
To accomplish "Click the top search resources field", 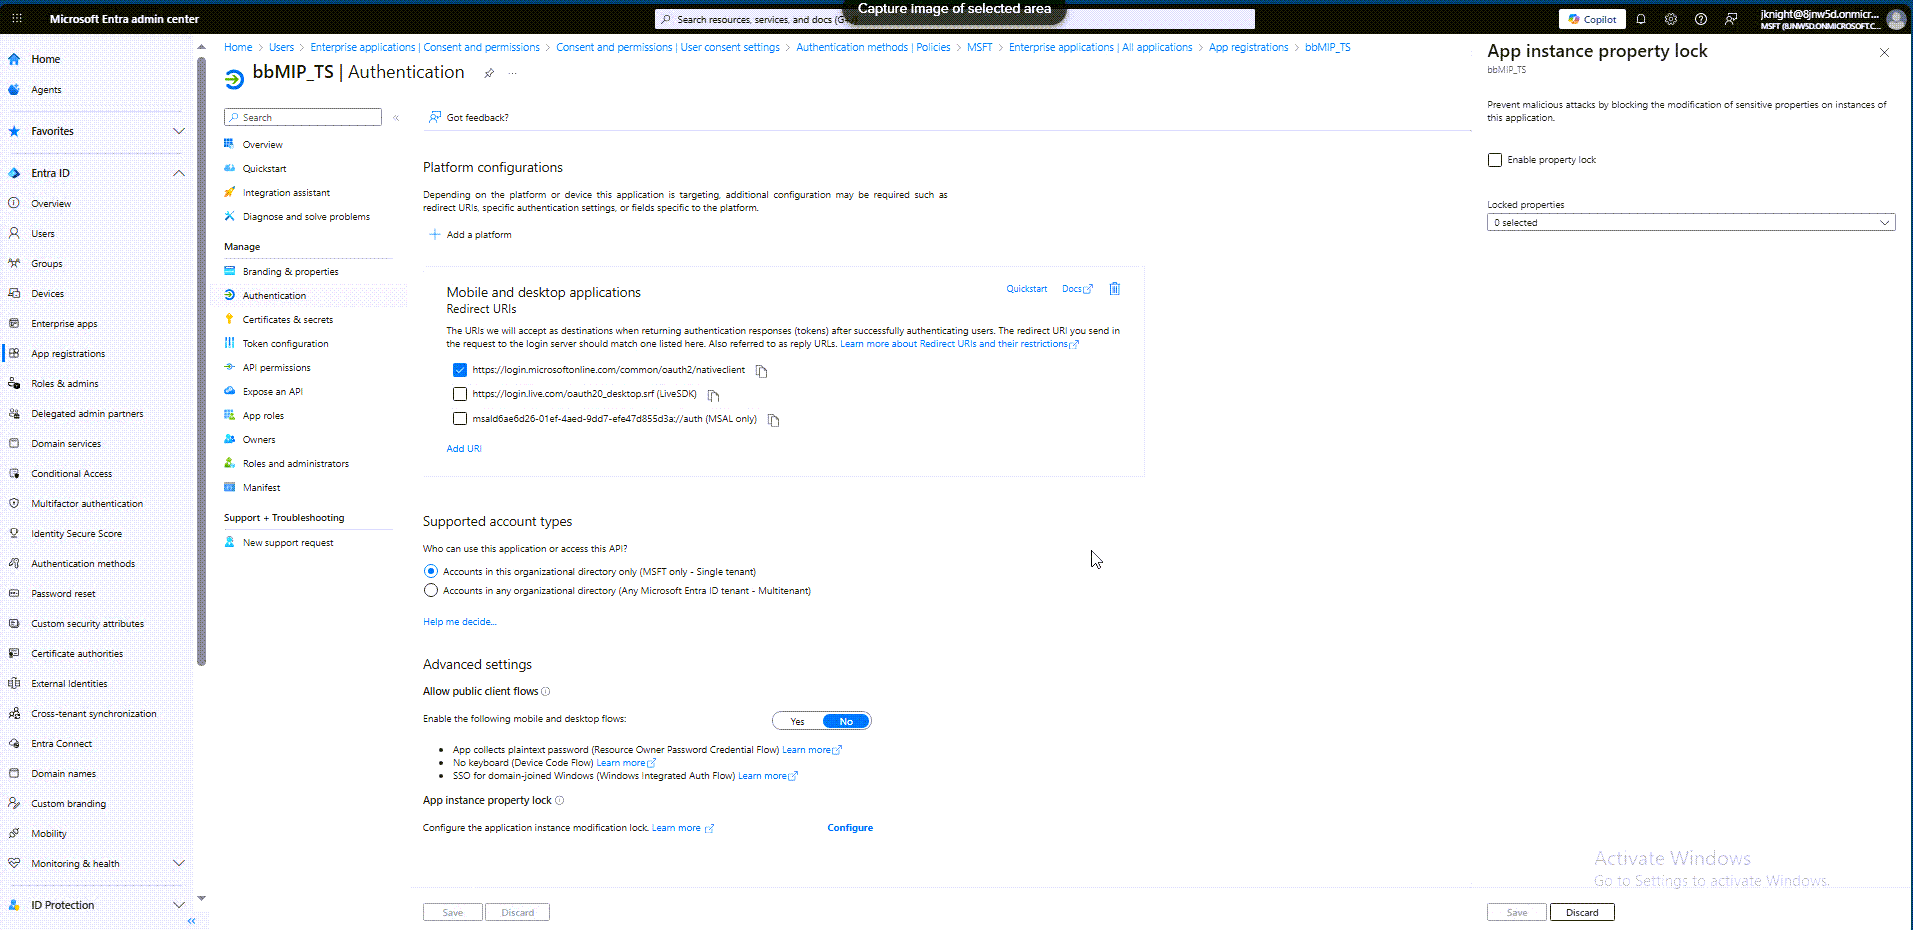I will pos(955,18).
